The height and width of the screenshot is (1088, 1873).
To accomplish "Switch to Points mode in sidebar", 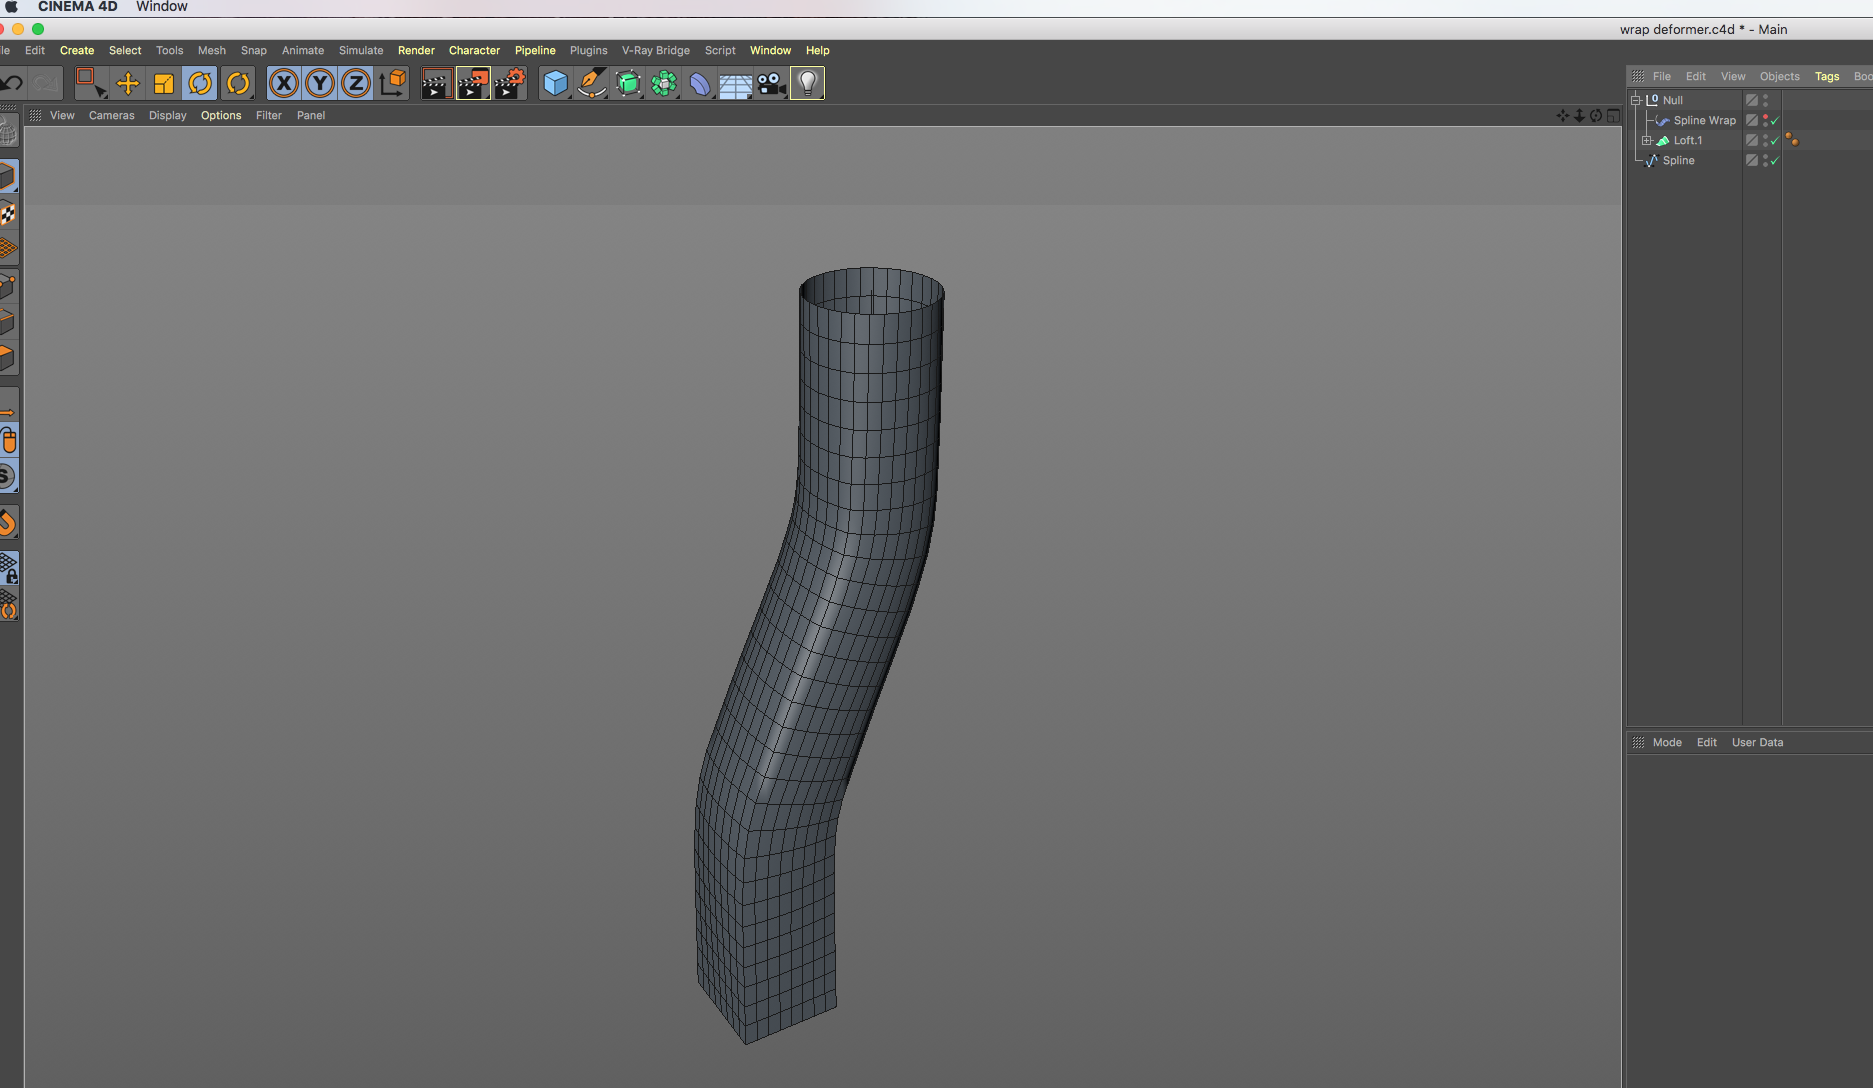I will click(8, 286).
